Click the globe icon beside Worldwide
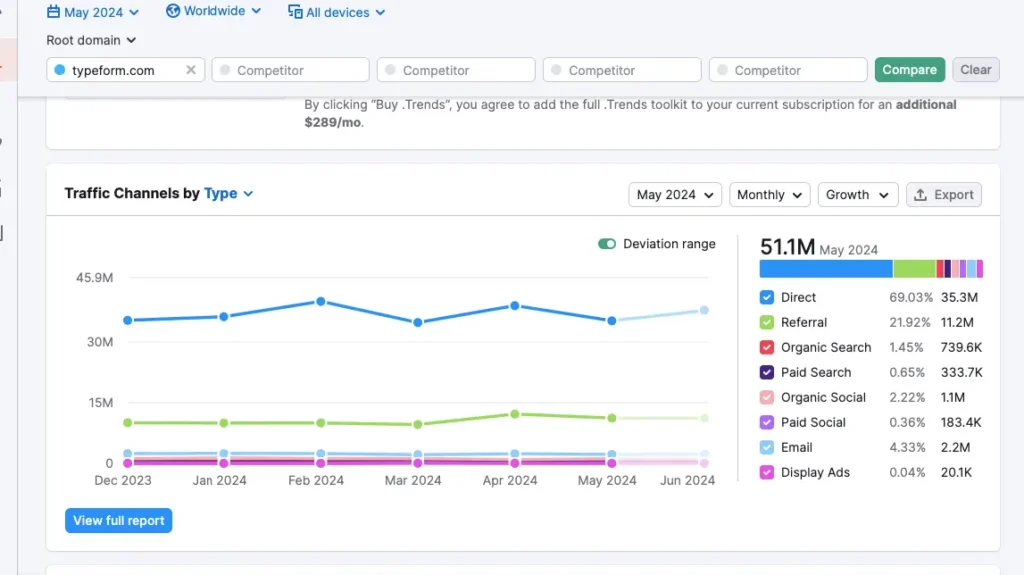 tap(172, 11)
